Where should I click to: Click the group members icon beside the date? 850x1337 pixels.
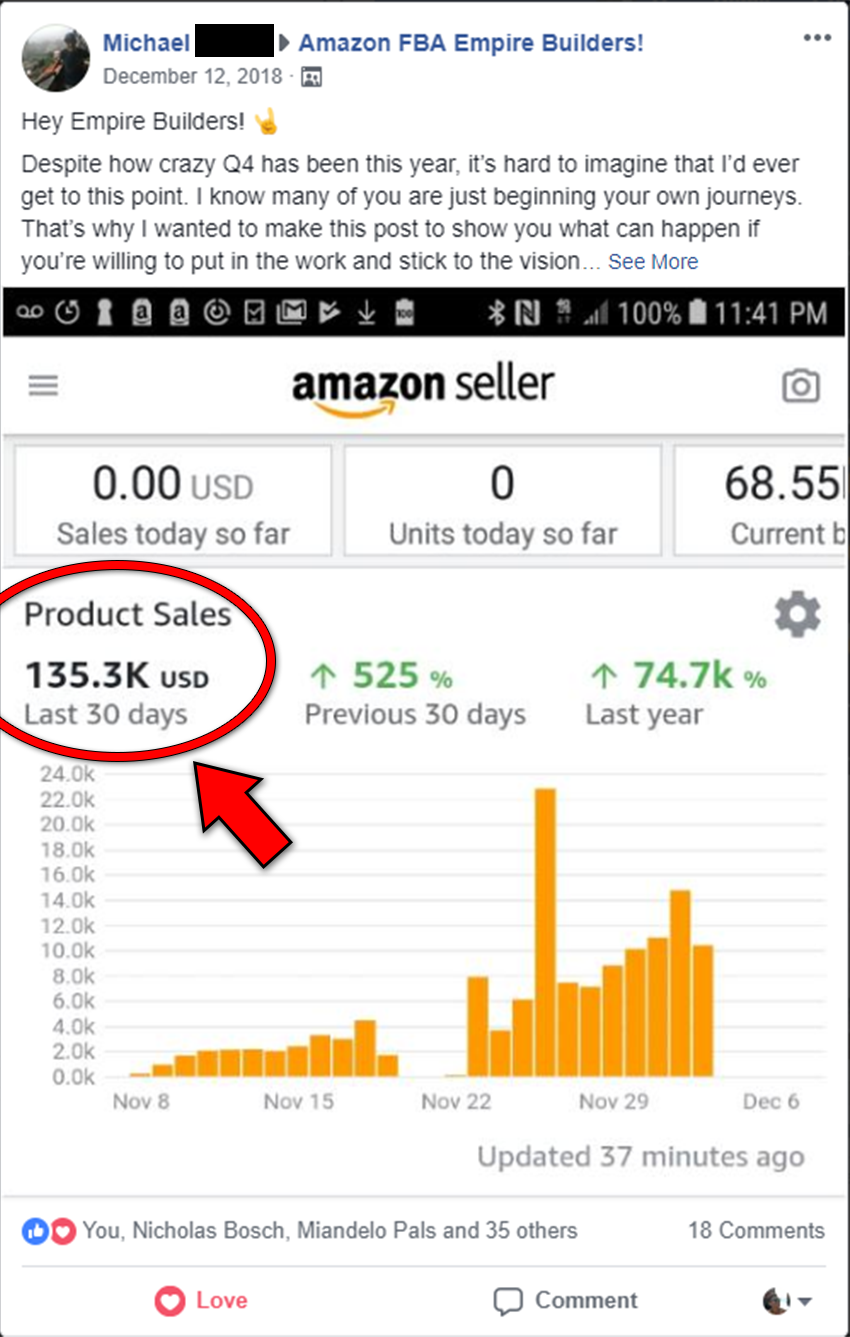[311, 77]
